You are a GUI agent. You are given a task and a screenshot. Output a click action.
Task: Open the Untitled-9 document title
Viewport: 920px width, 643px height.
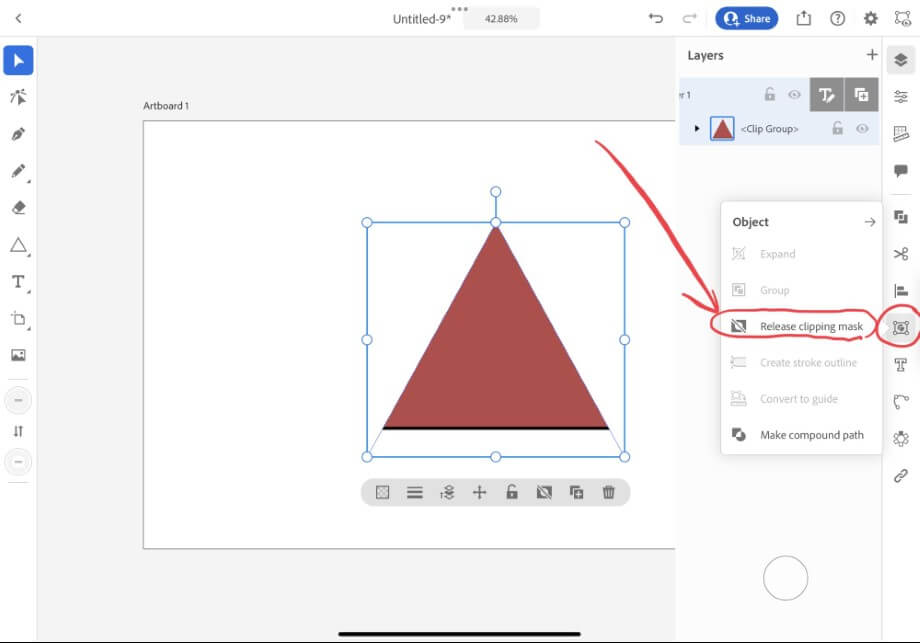(x=421, y=19)
